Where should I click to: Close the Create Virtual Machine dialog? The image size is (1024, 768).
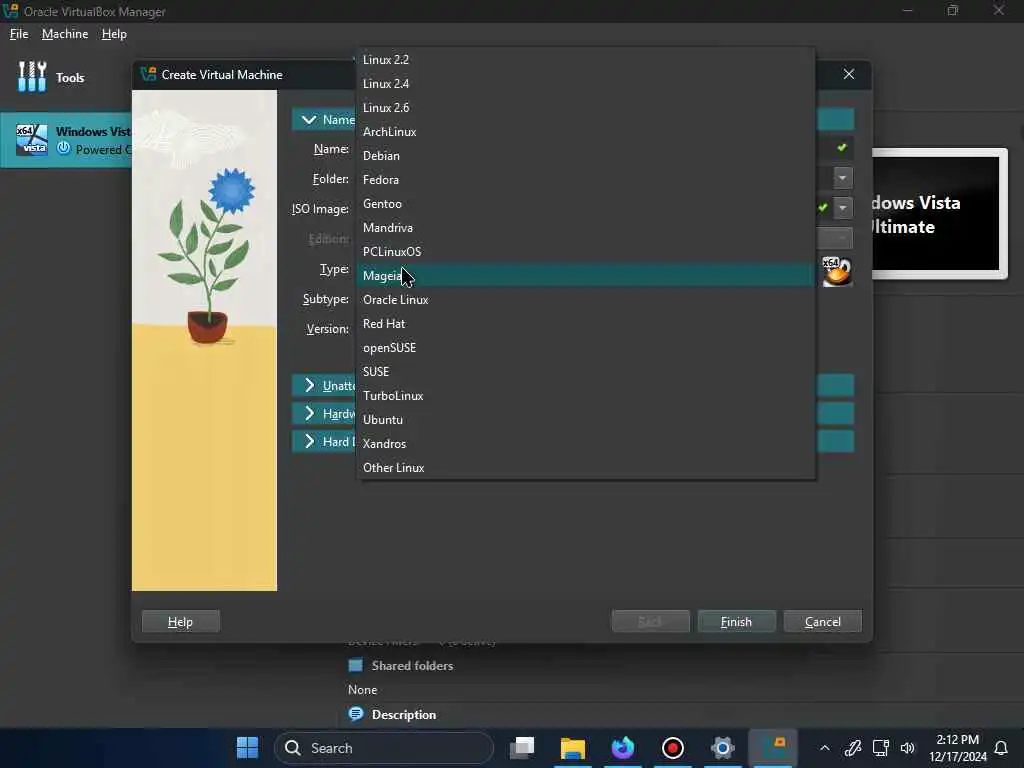(x=849, y=74)
